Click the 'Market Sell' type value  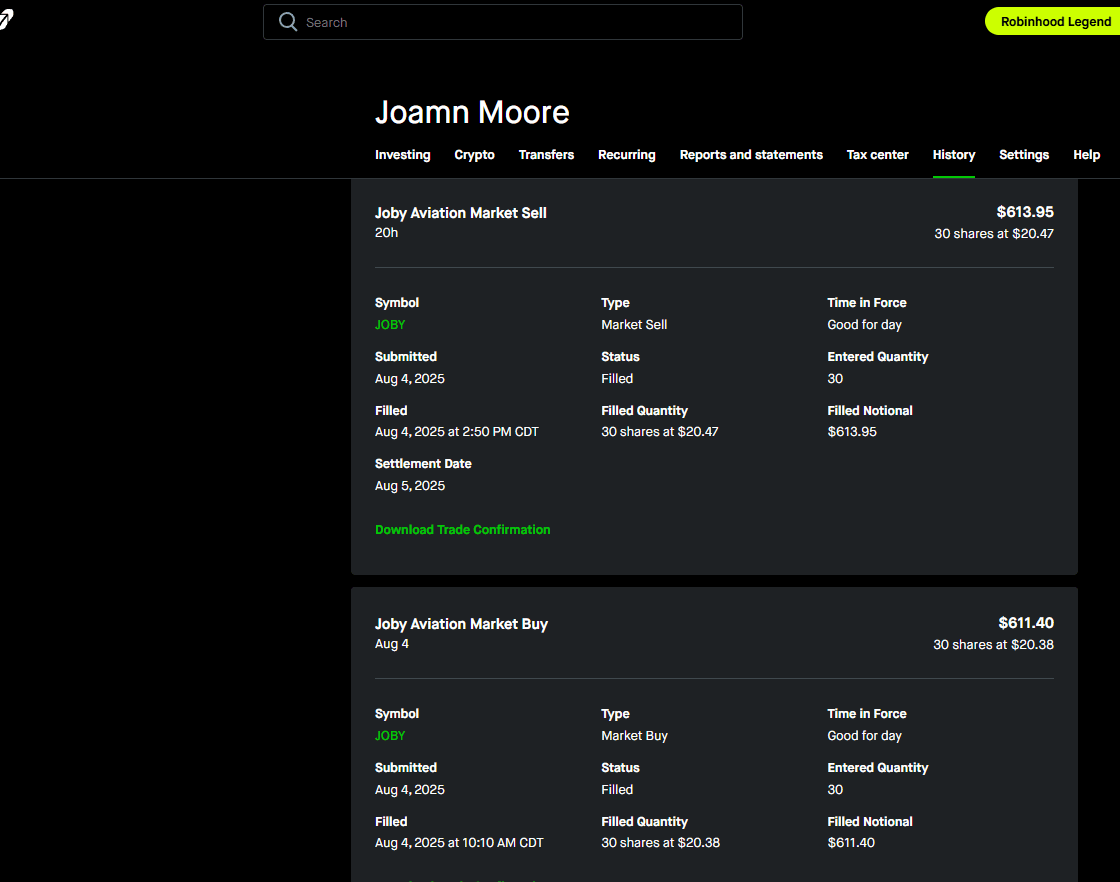pyautogui.click(x=634, y=325)
